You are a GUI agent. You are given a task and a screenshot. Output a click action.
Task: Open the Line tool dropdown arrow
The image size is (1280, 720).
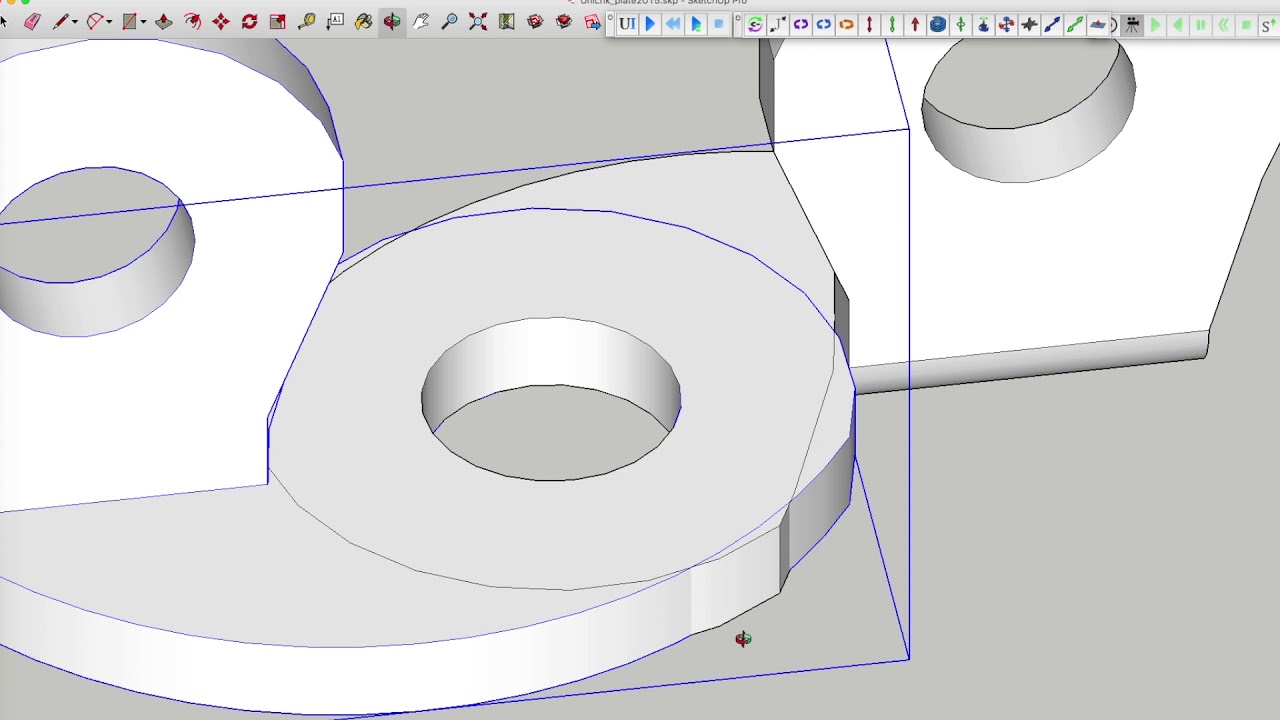pos(75,22)
